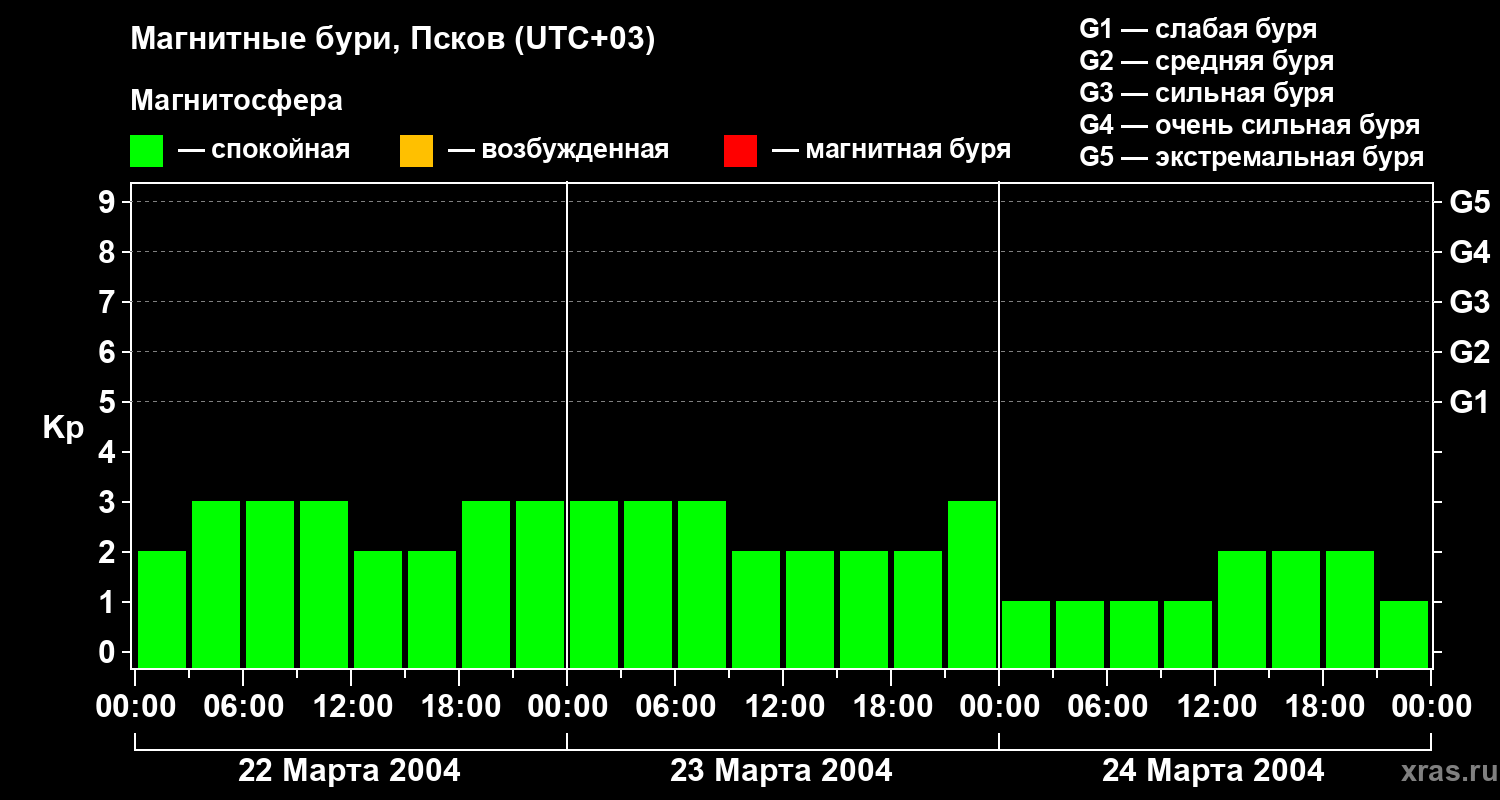Click the '24 Марта 2004' date label
Screen dimensions: 1500x800
[1213, 771]
